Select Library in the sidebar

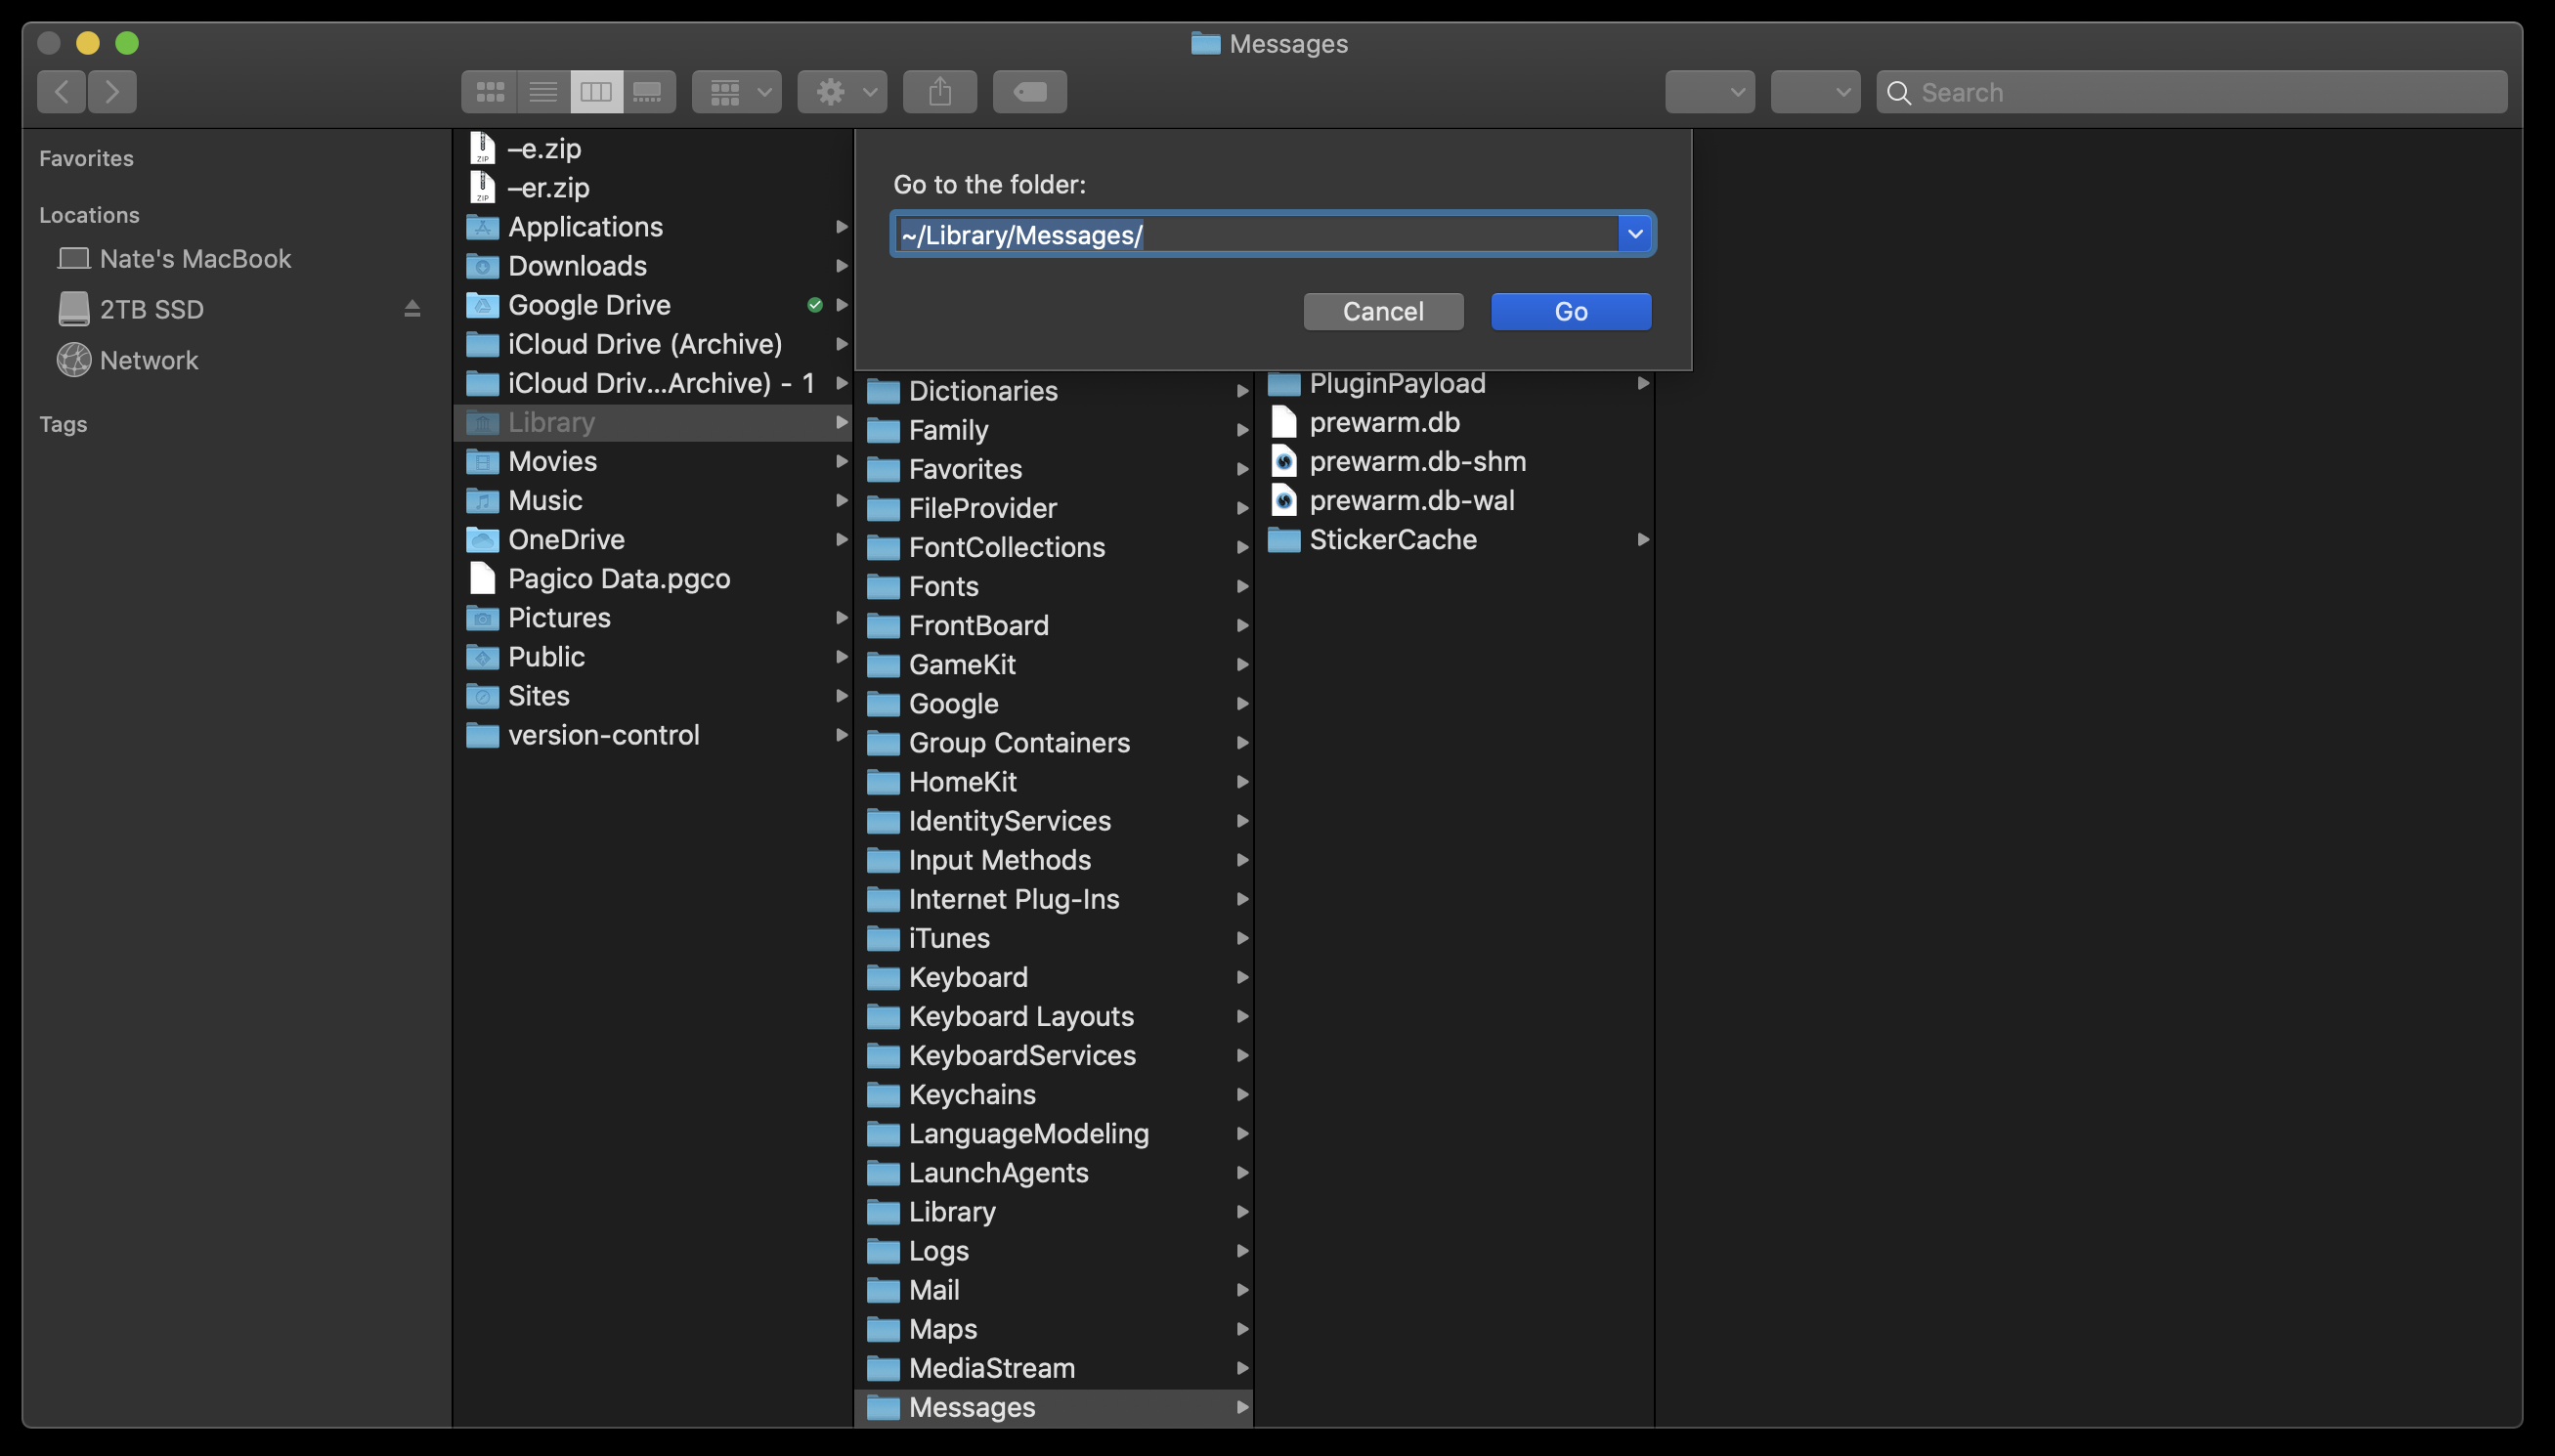click(x=549, y=421)
